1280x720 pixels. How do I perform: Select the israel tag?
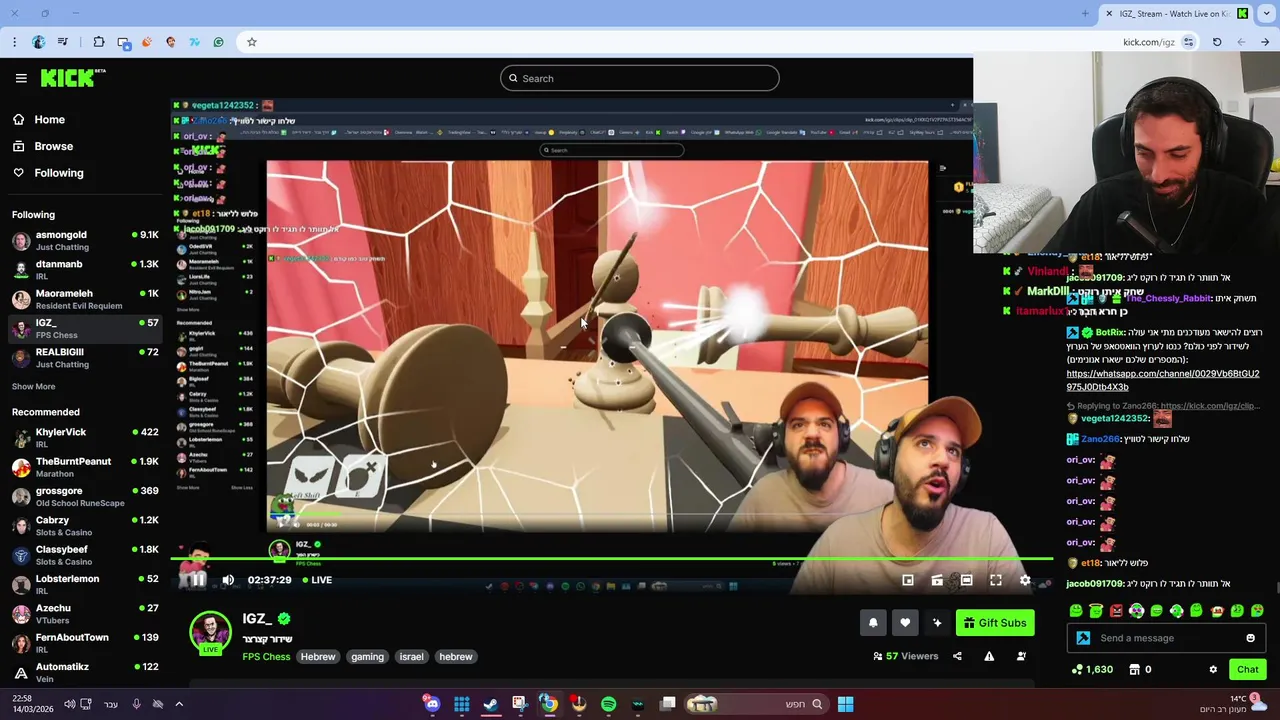click(411, 657)
